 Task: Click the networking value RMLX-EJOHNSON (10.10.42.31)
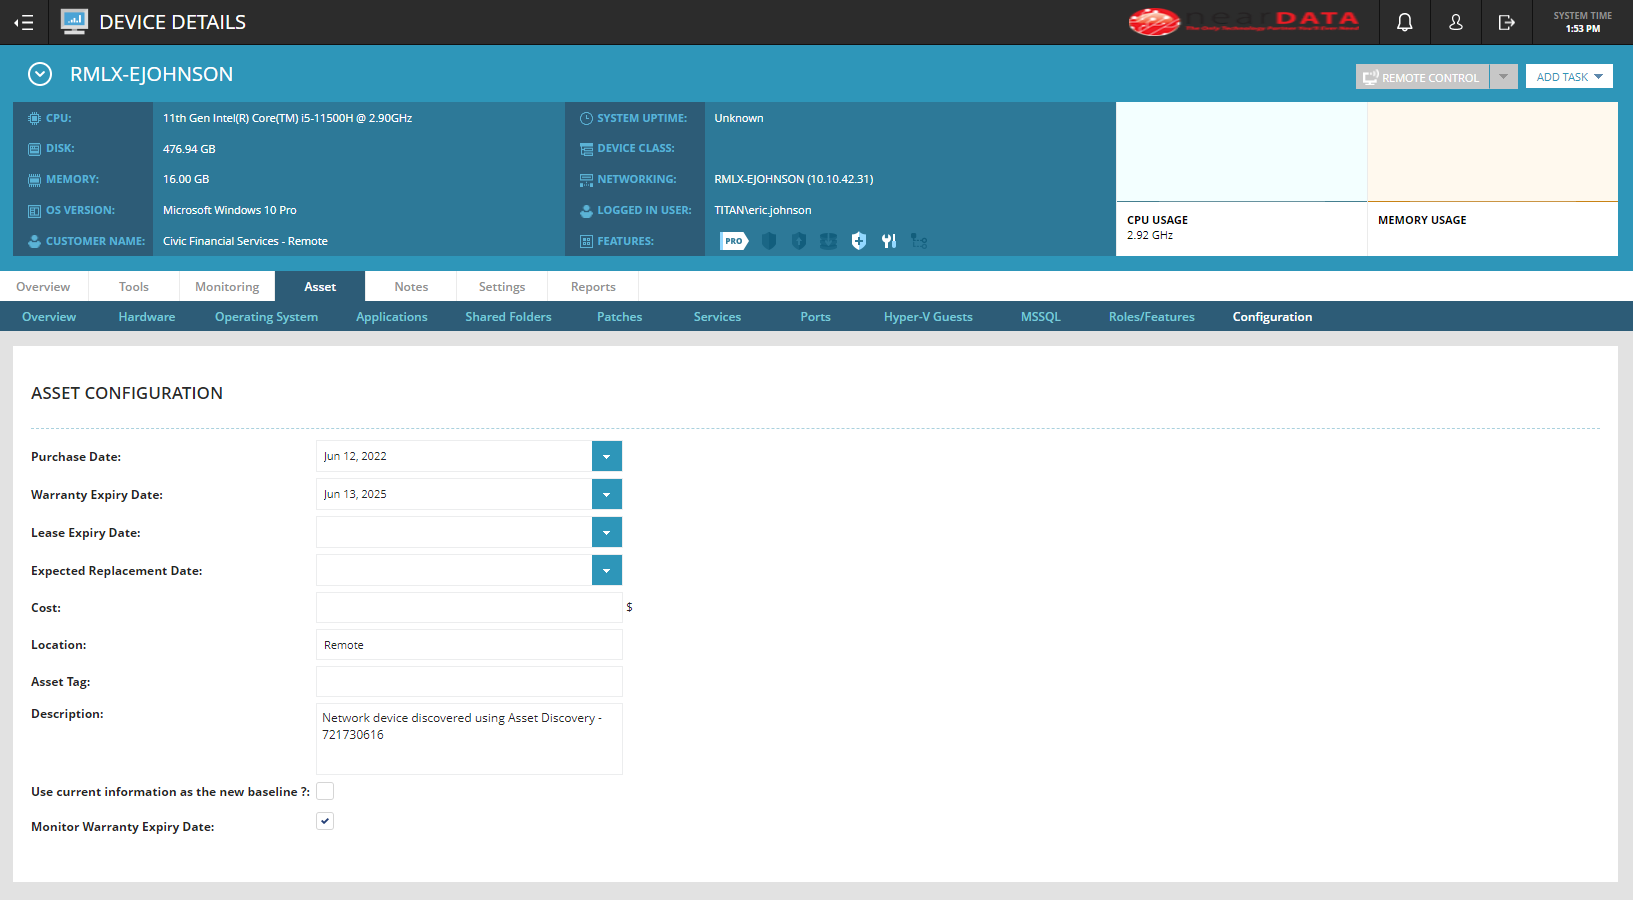(794, 180)
